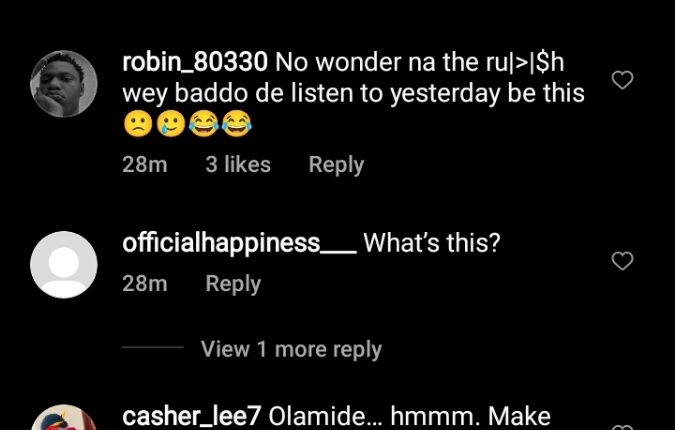The width and height of the screenshot is (675, 430).
Task: Select the "wey baddo de listen" comment text
Action: pos(239,93)
